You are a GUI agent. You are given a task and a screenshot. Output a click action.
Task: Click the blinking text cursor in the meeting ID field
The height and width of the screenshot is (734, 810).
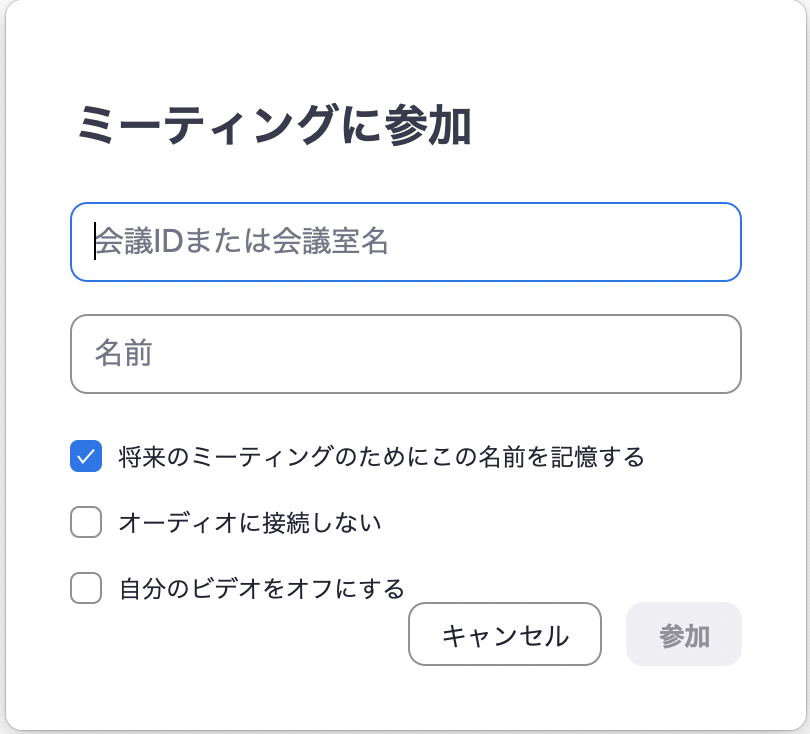95,242
